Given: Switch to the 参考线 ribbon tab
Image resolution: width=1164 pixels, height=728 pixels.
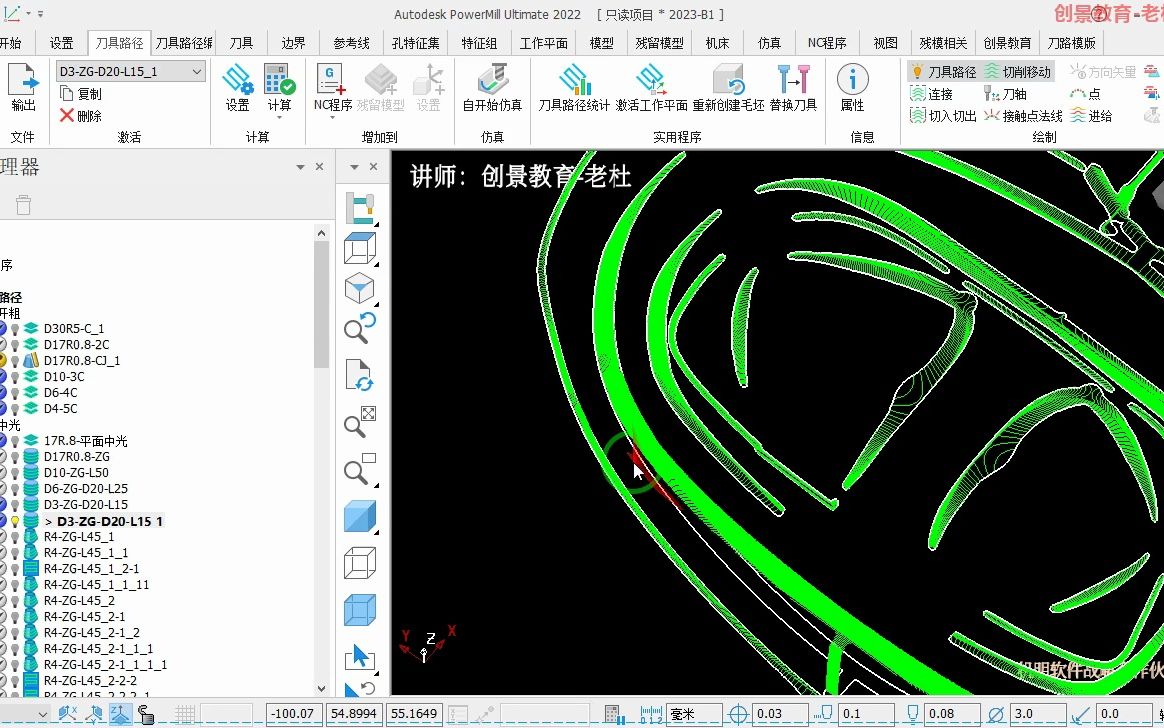Looking at the screenshot, I should (351, 43).
